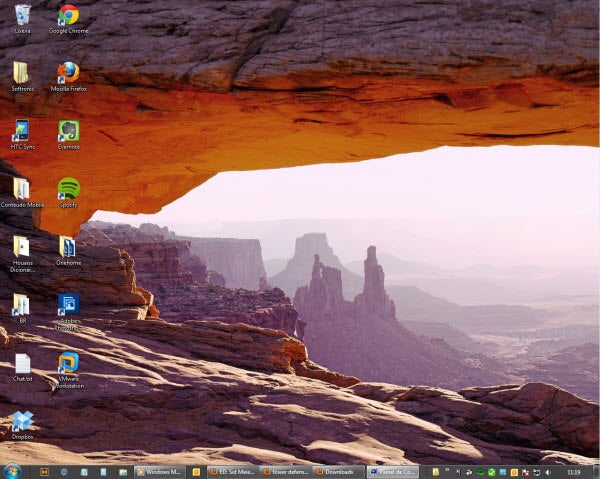The height and width of the screenshot is (479, 600).
Task: Click the Windows Start orb button
Action: click(x=12, y=471)
